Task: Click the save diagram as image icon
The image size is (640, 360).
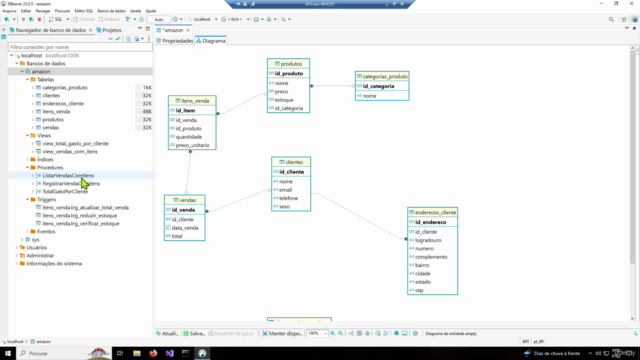Action: 404,333
